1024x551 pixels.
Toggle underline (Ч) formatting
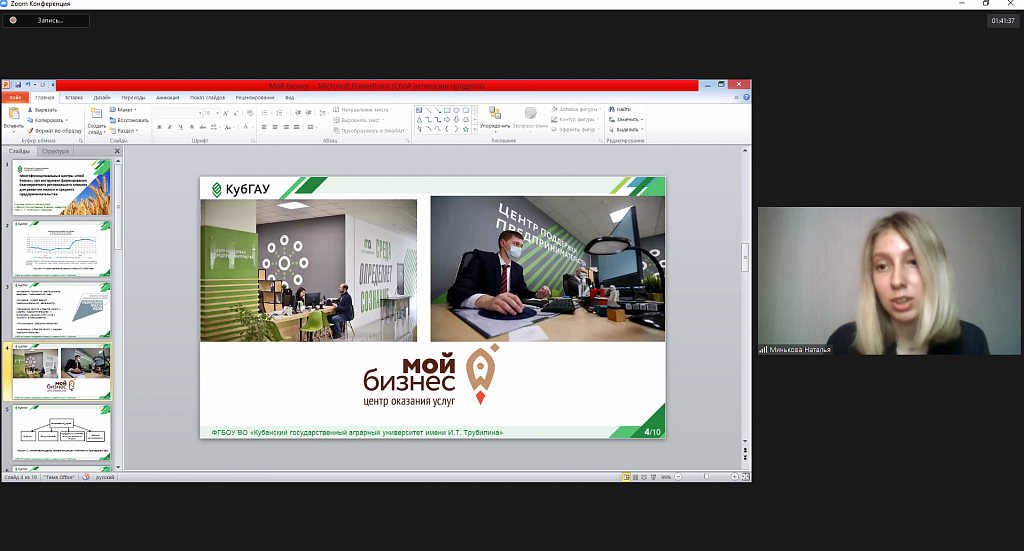click(x=180, y=127)
